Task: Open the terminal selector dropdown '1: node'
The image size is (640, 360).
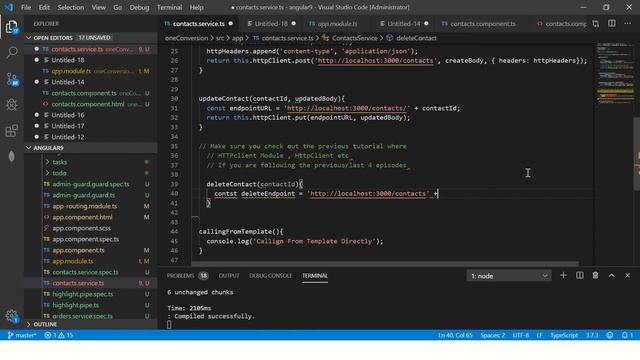Action: [x=509, y=276]
